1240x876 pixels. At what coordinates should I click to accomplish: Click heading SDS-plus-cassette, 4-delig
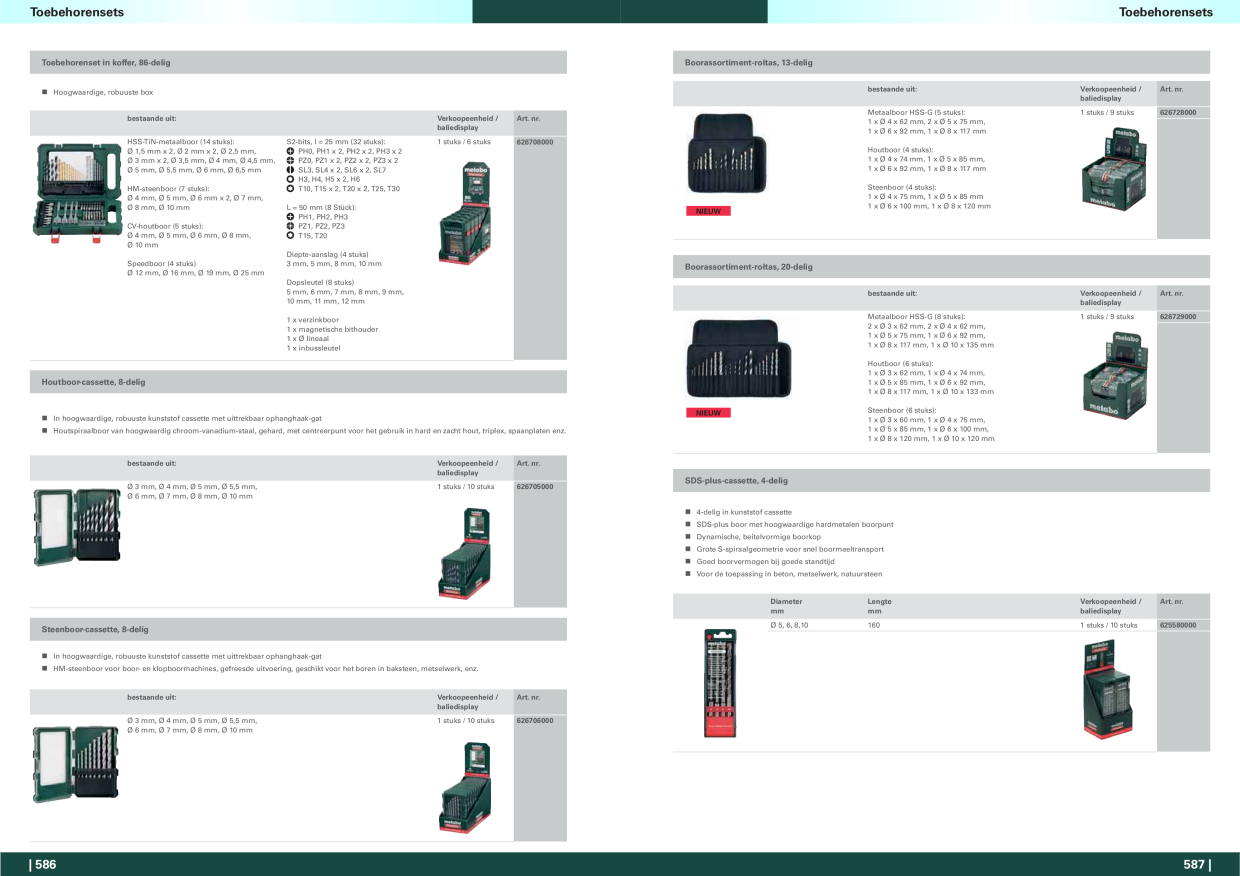[x=737, y=481]
